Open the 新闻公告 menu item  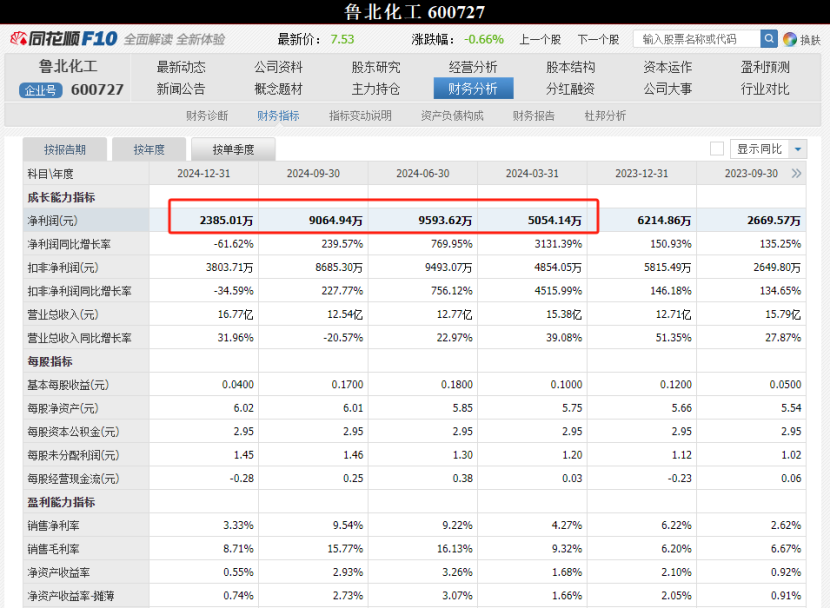[x=181, y=89]
